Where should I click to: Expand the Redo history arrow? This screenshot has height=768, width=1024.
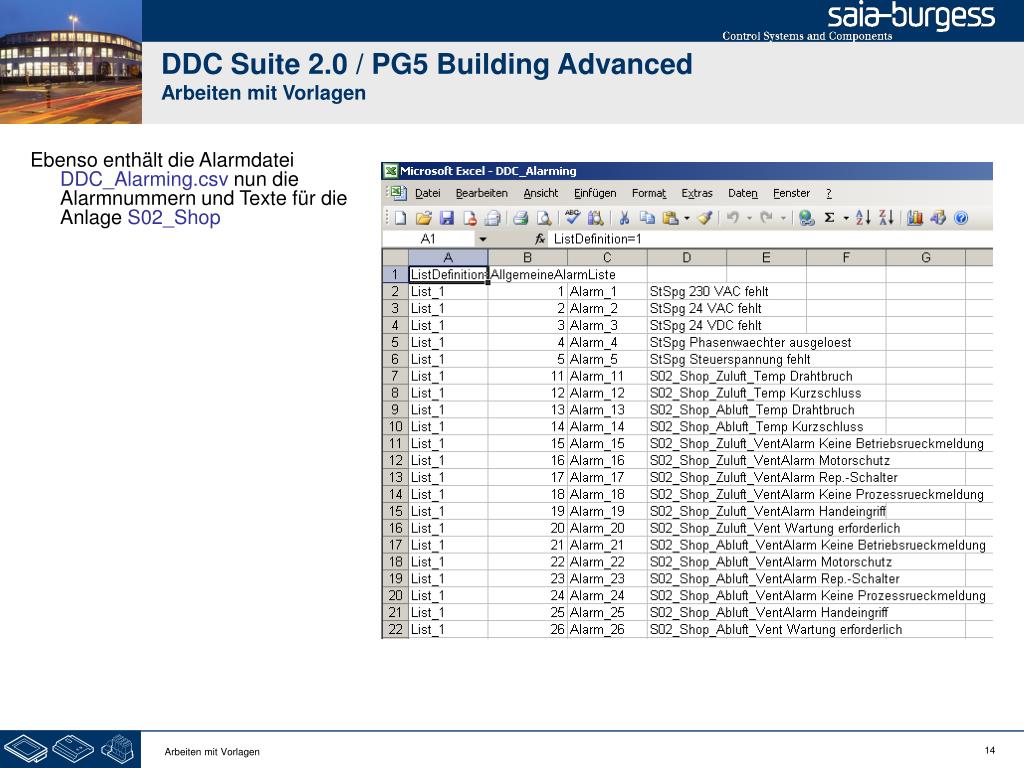[x=784, y=218]
